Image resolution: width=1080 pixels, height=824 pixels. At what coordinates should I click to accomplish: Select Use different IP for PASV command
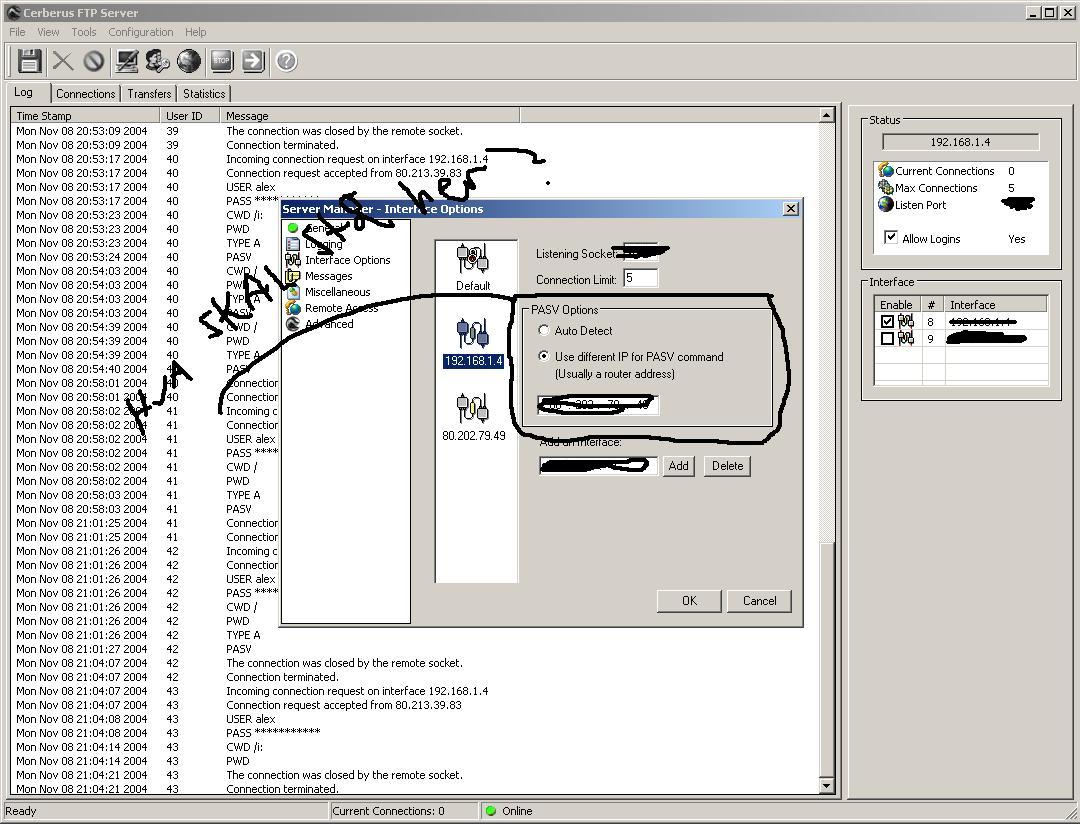pos(543,356)
